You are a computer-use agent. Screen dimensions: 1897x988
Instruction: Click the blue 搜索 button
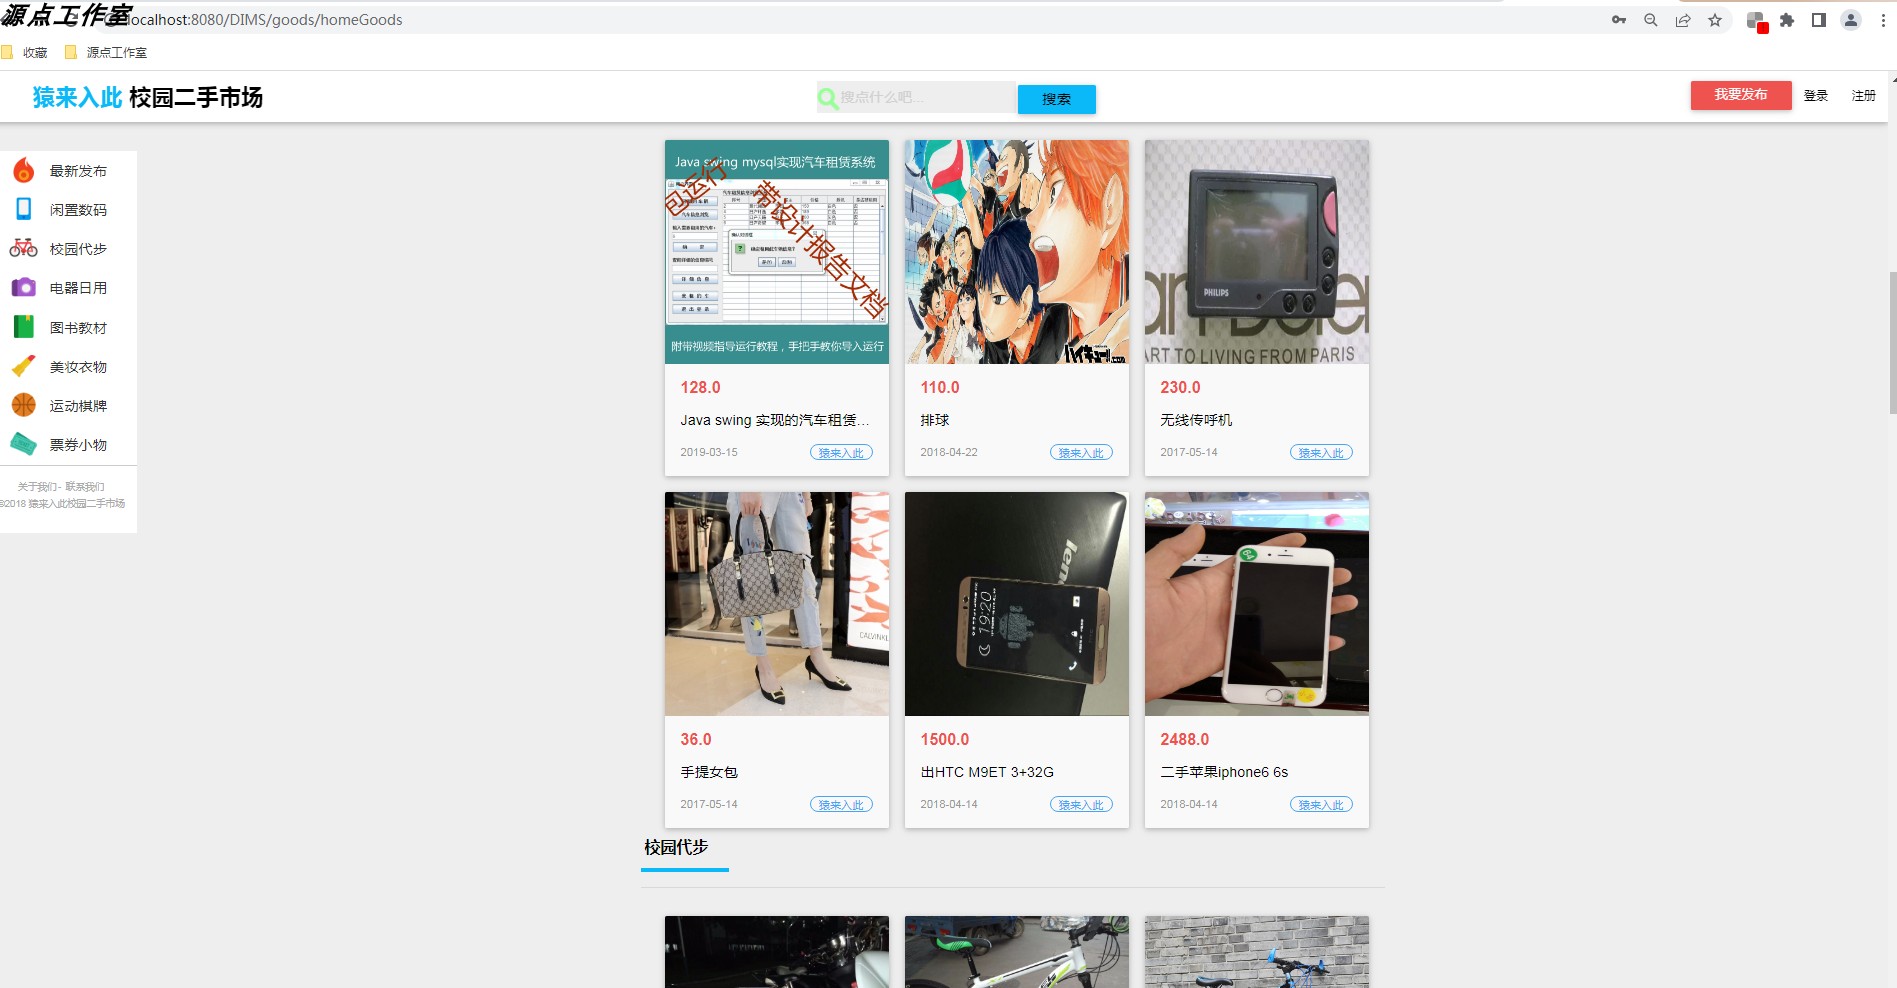pyautogui.click(x=1057, y=99)
